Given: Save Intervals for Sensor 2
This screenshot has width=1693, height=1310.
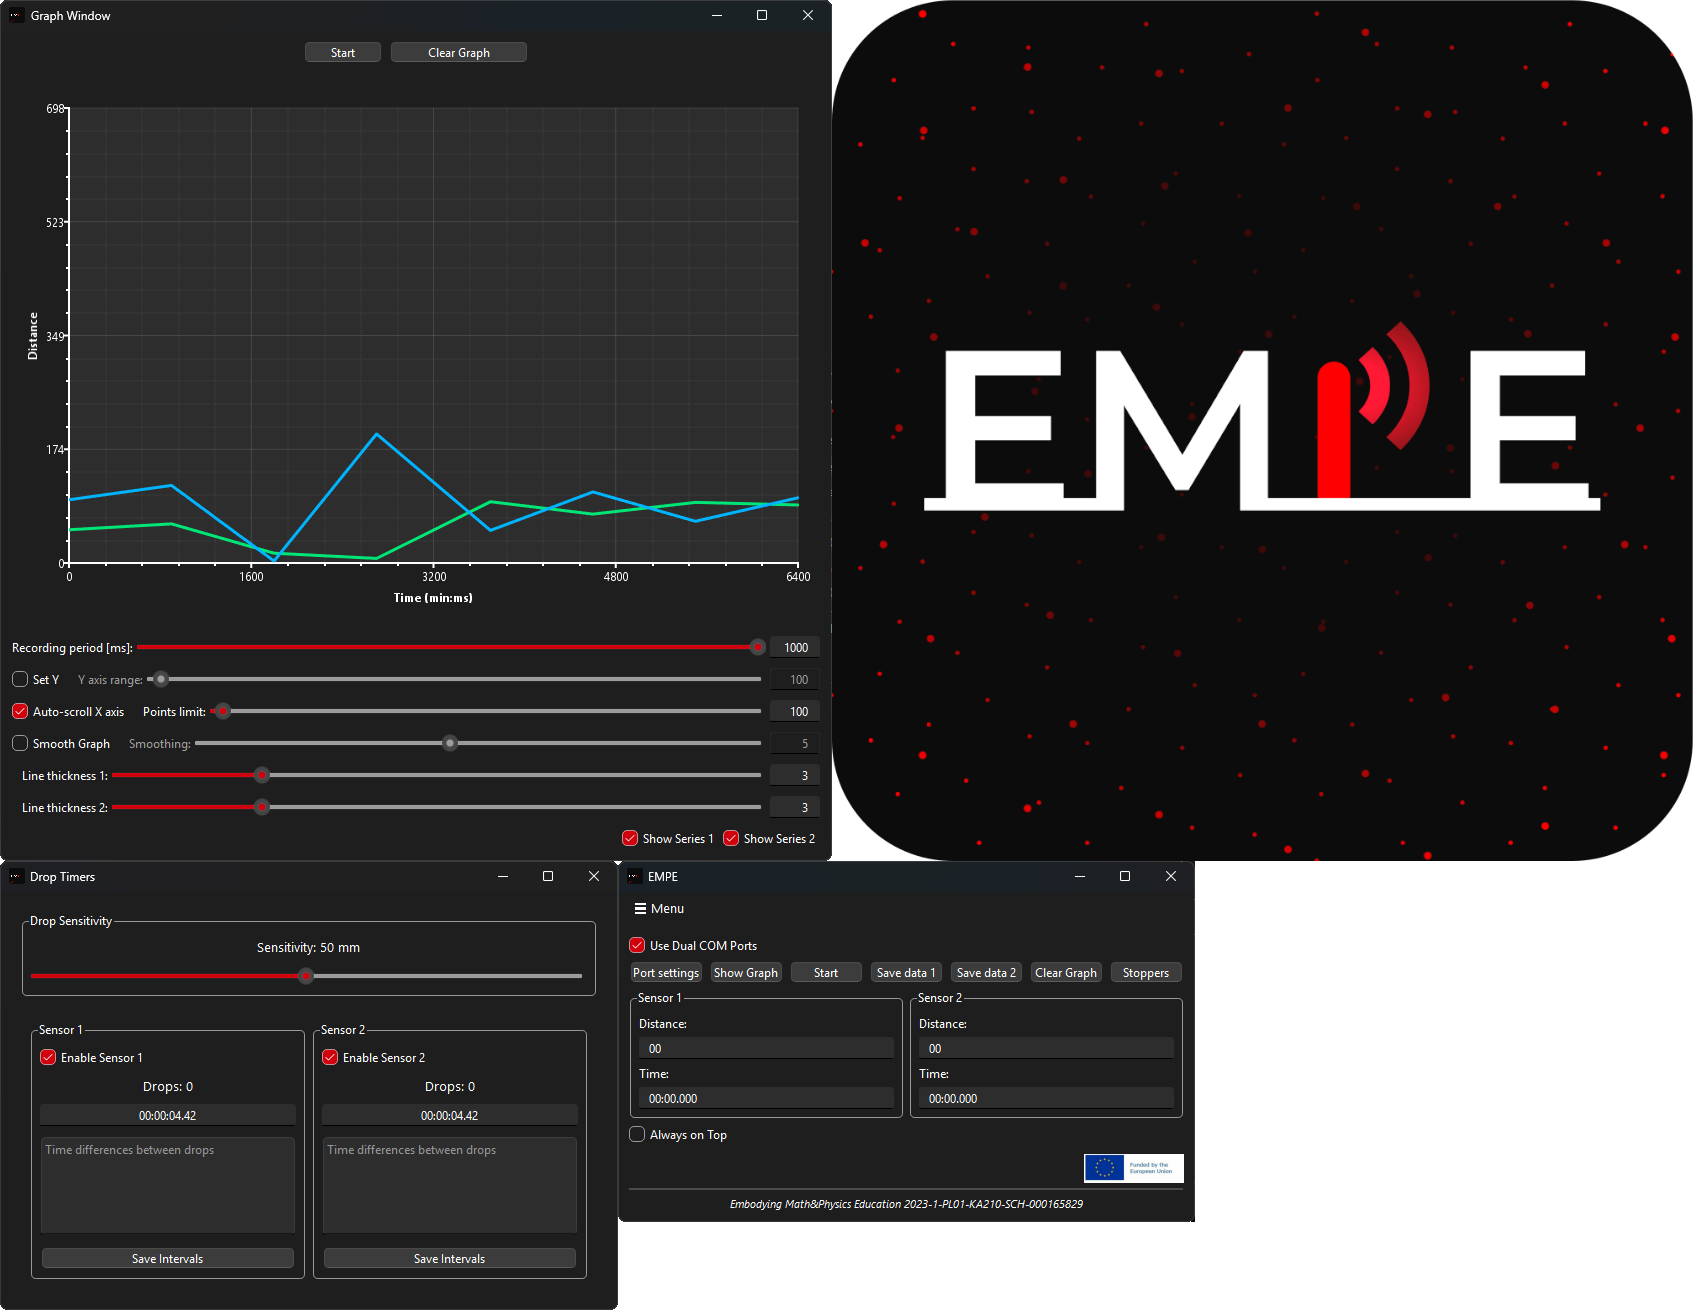Looking at the screenshot, I should click(x=450, y=1259).
